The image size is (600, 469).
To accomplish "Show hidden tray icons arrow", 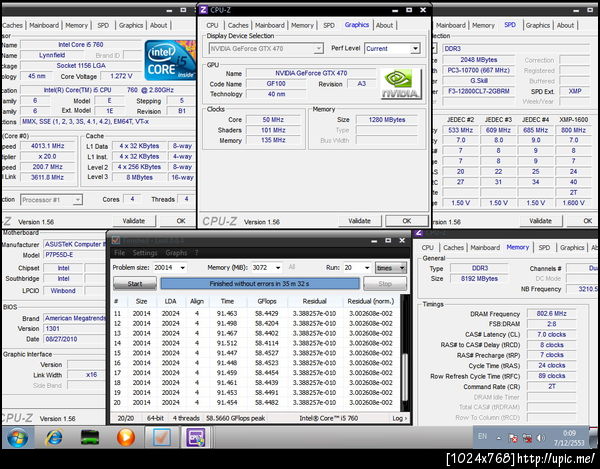I will pos(499,438).
